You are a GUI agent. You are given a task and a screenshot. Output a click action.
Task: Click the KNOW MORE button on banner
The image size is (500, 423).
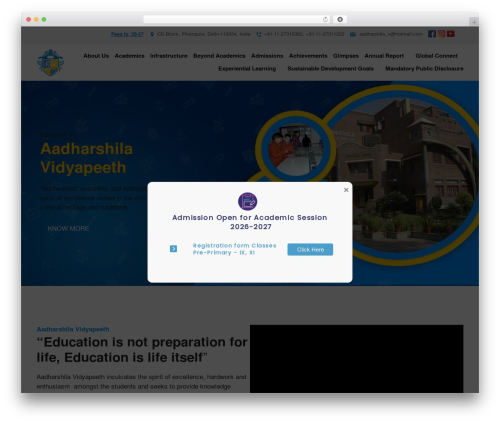point(68,228)
